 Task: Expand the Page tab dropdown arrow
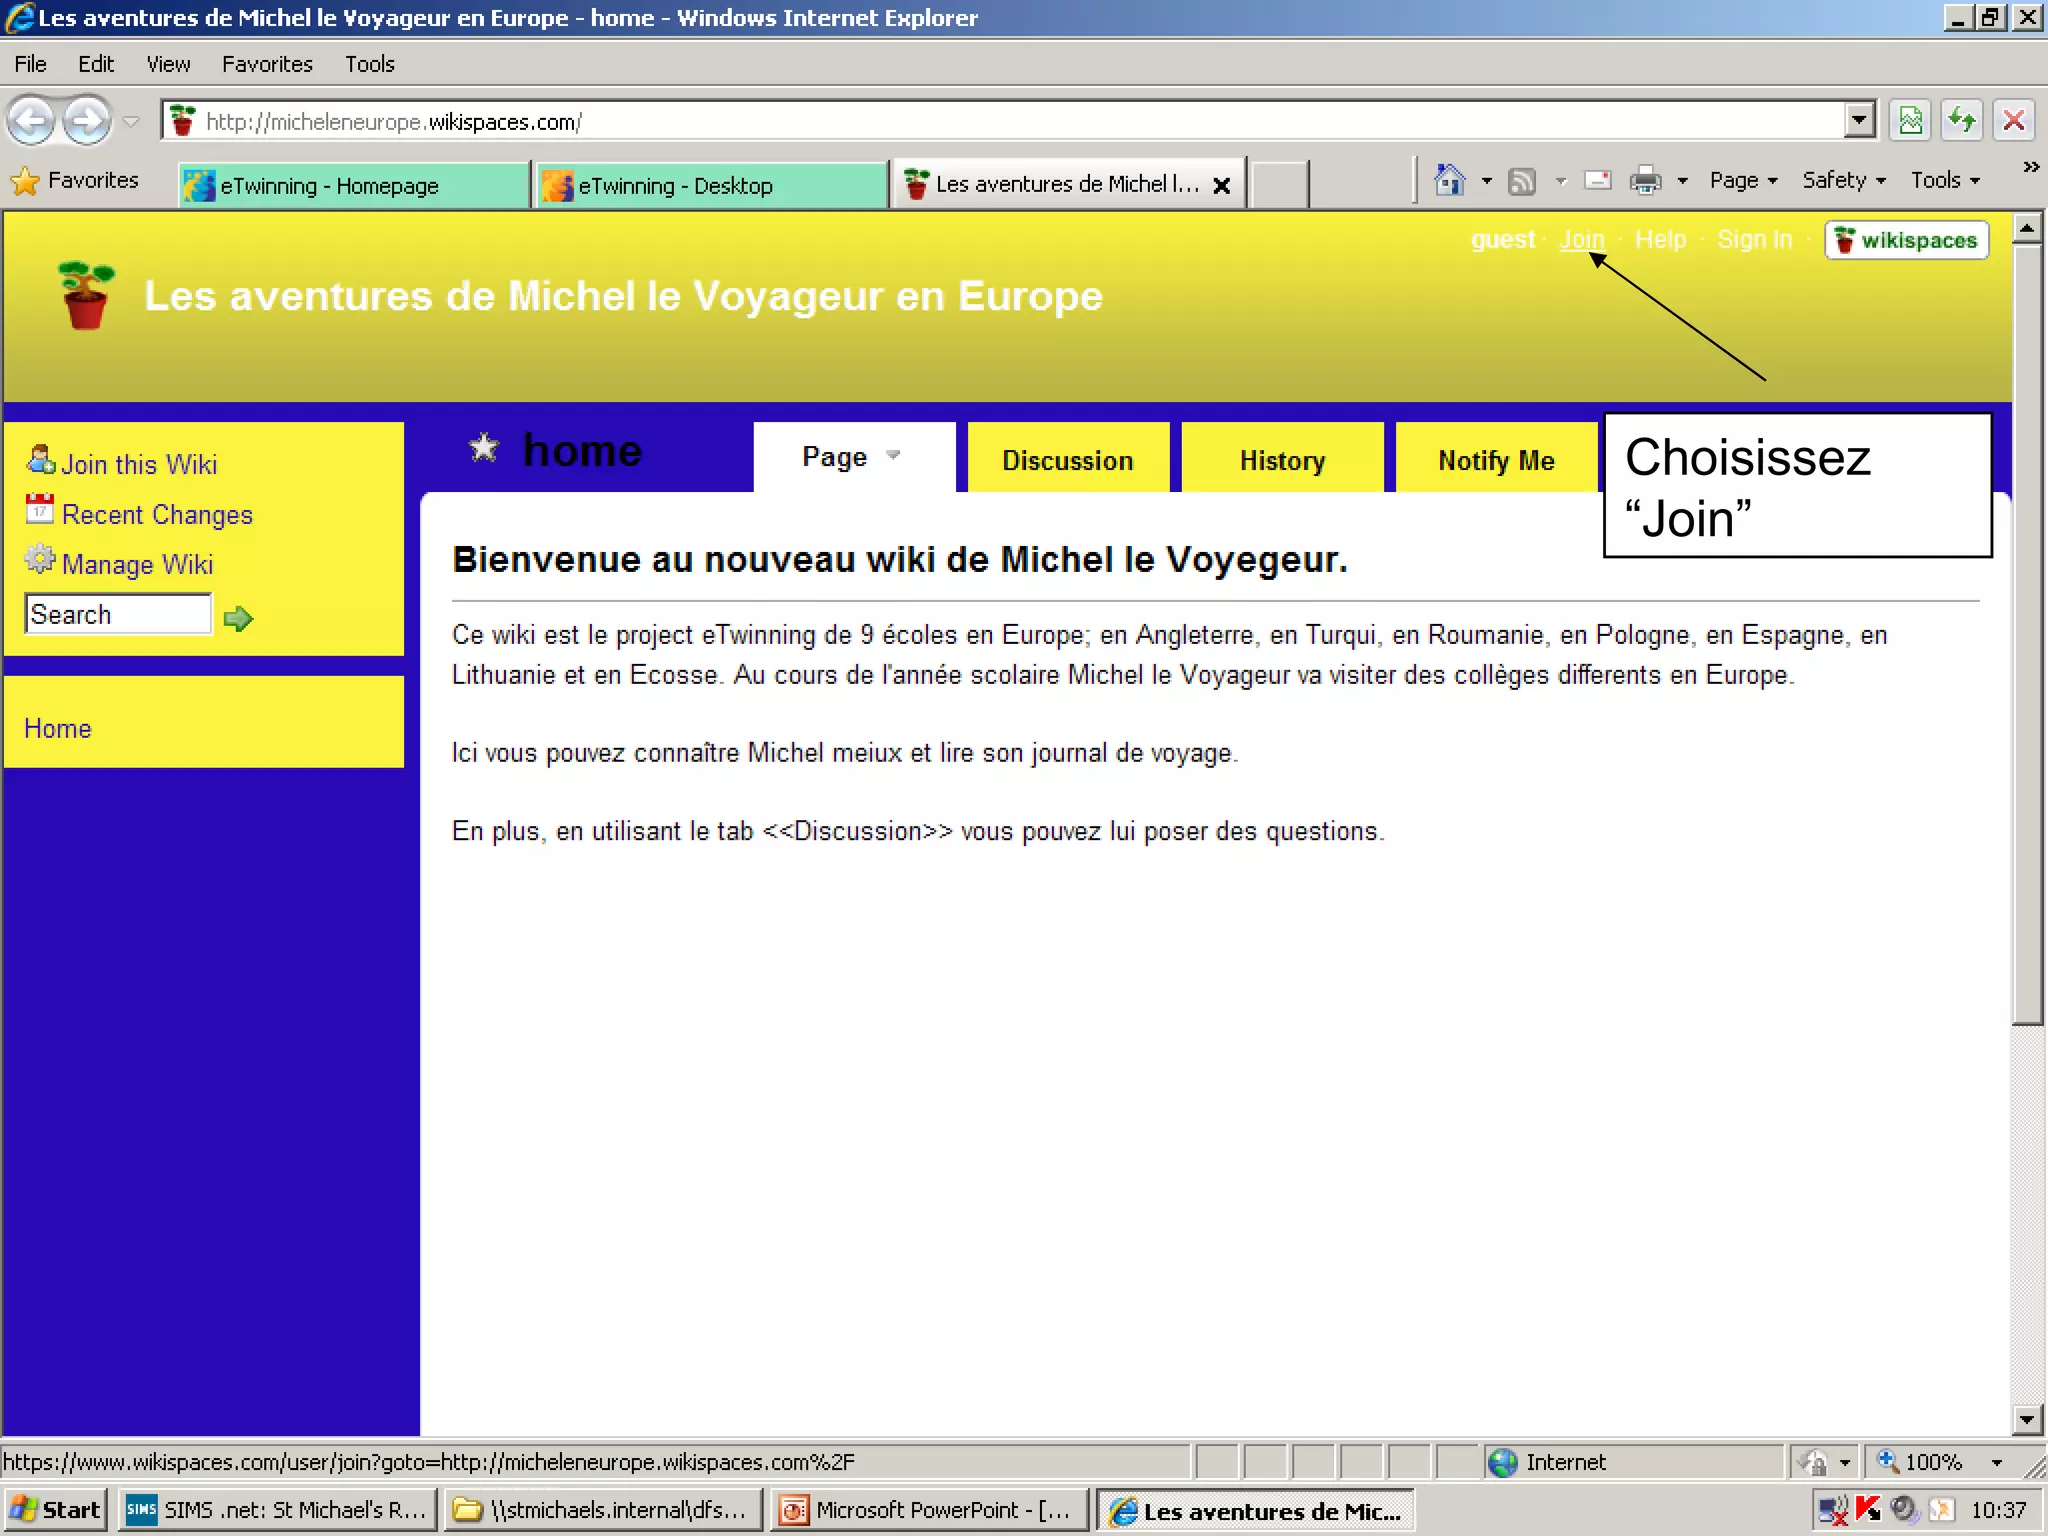point(894,456)
